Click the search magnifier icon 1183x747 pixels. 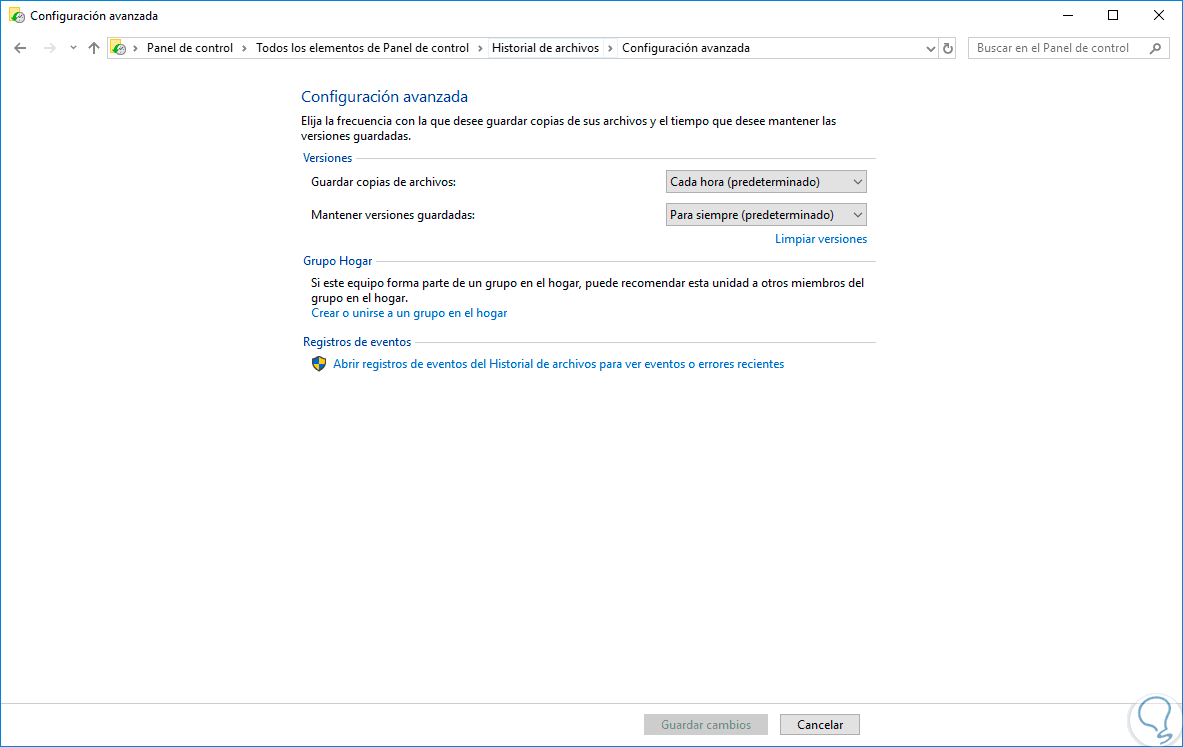tap(1155, 48)
